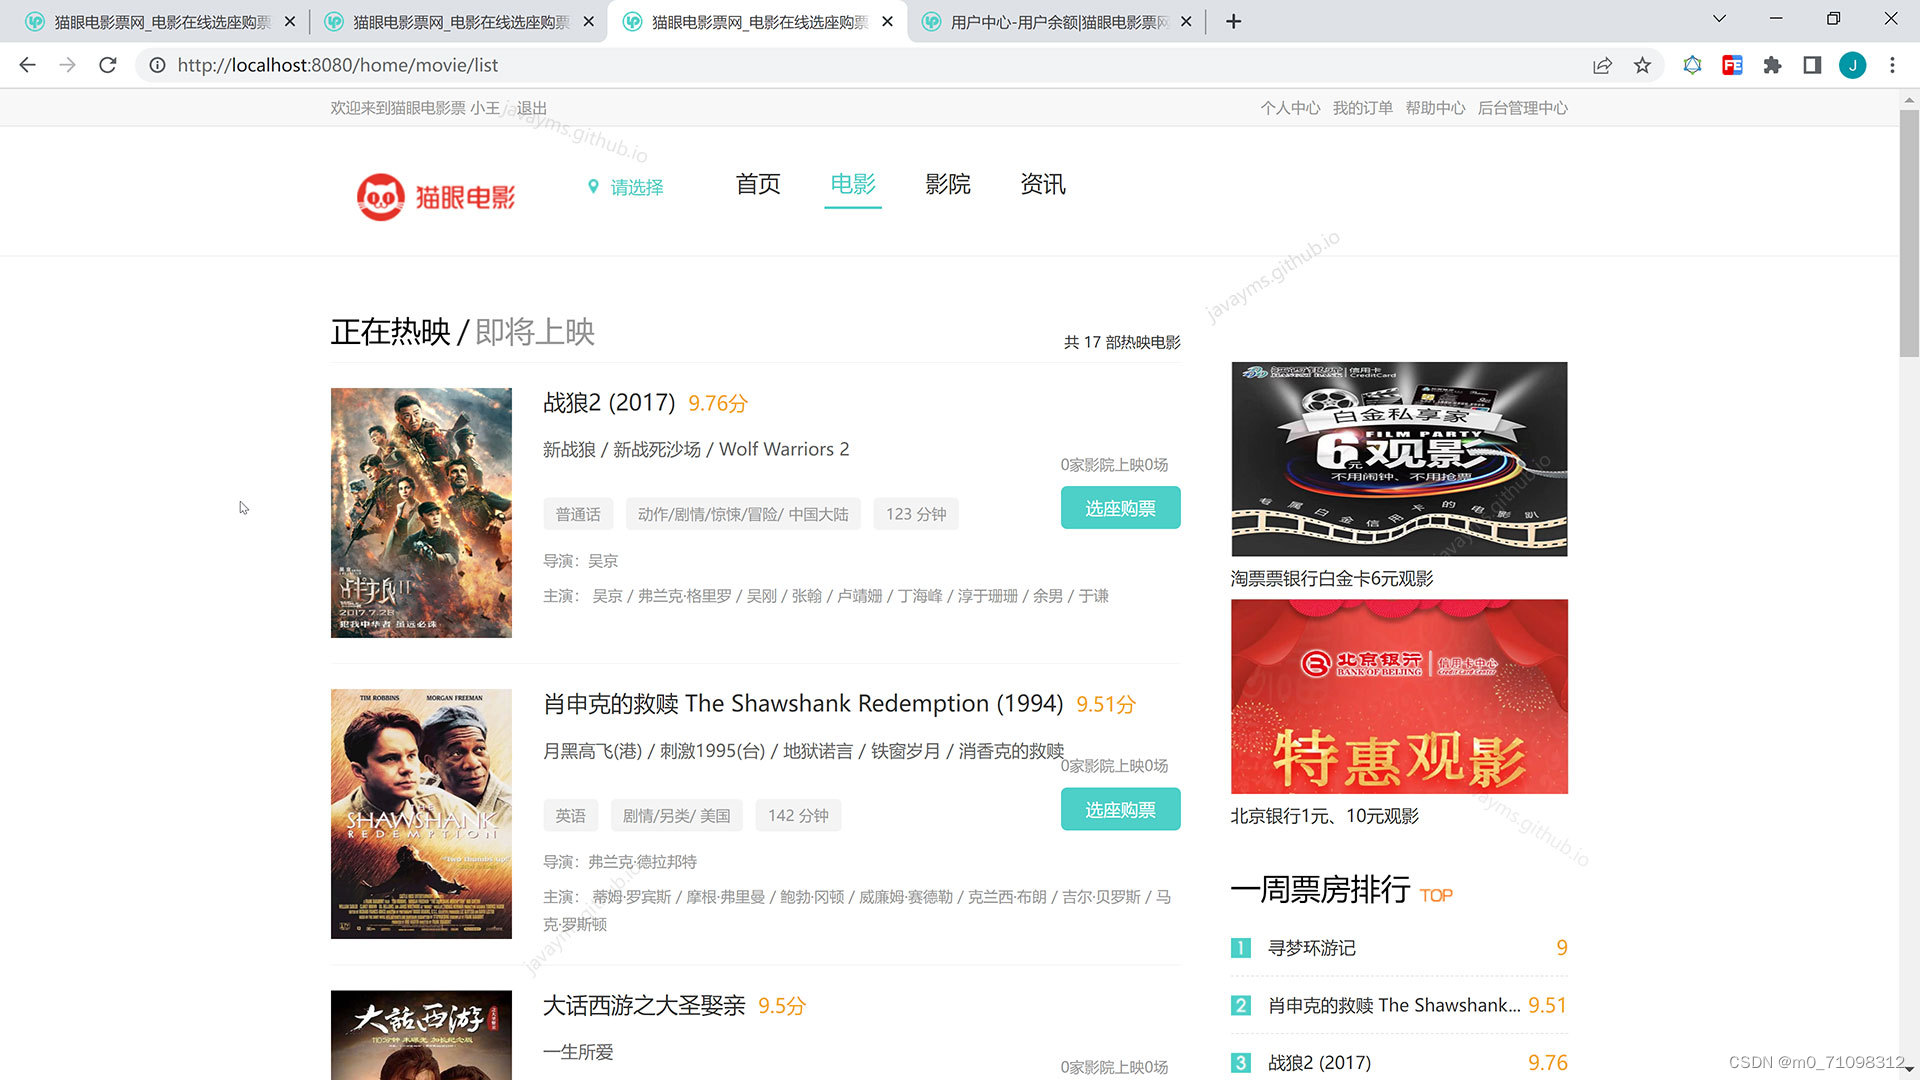The image size is (1920, 1080).
Task: Bookmark this page with star icon
Action: click(x=1642, y=65)
